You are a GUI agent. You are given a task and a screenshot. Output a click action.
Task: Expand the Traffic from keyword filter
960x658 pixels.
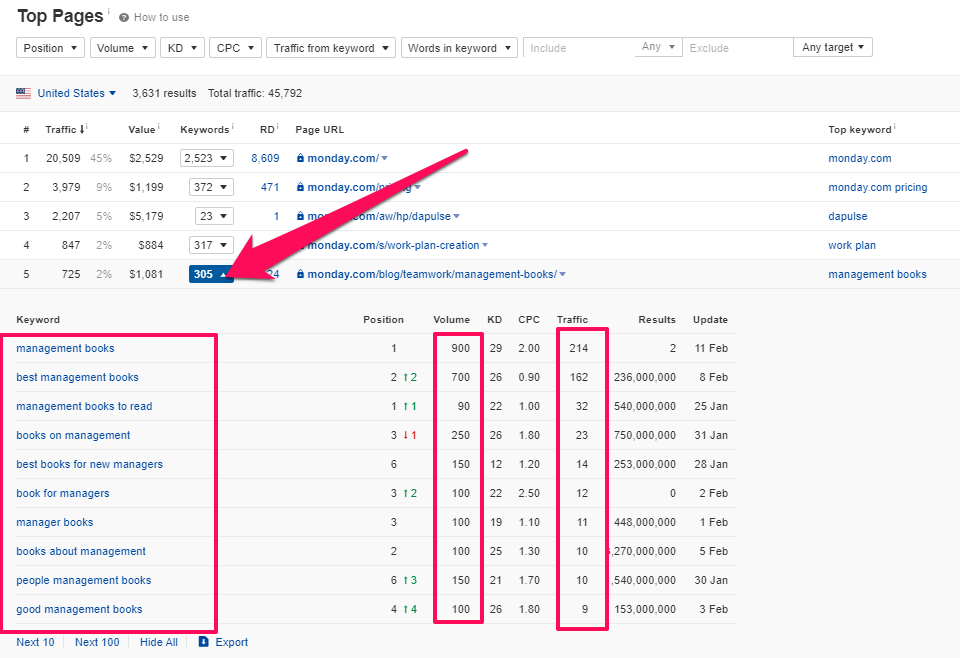330,48
